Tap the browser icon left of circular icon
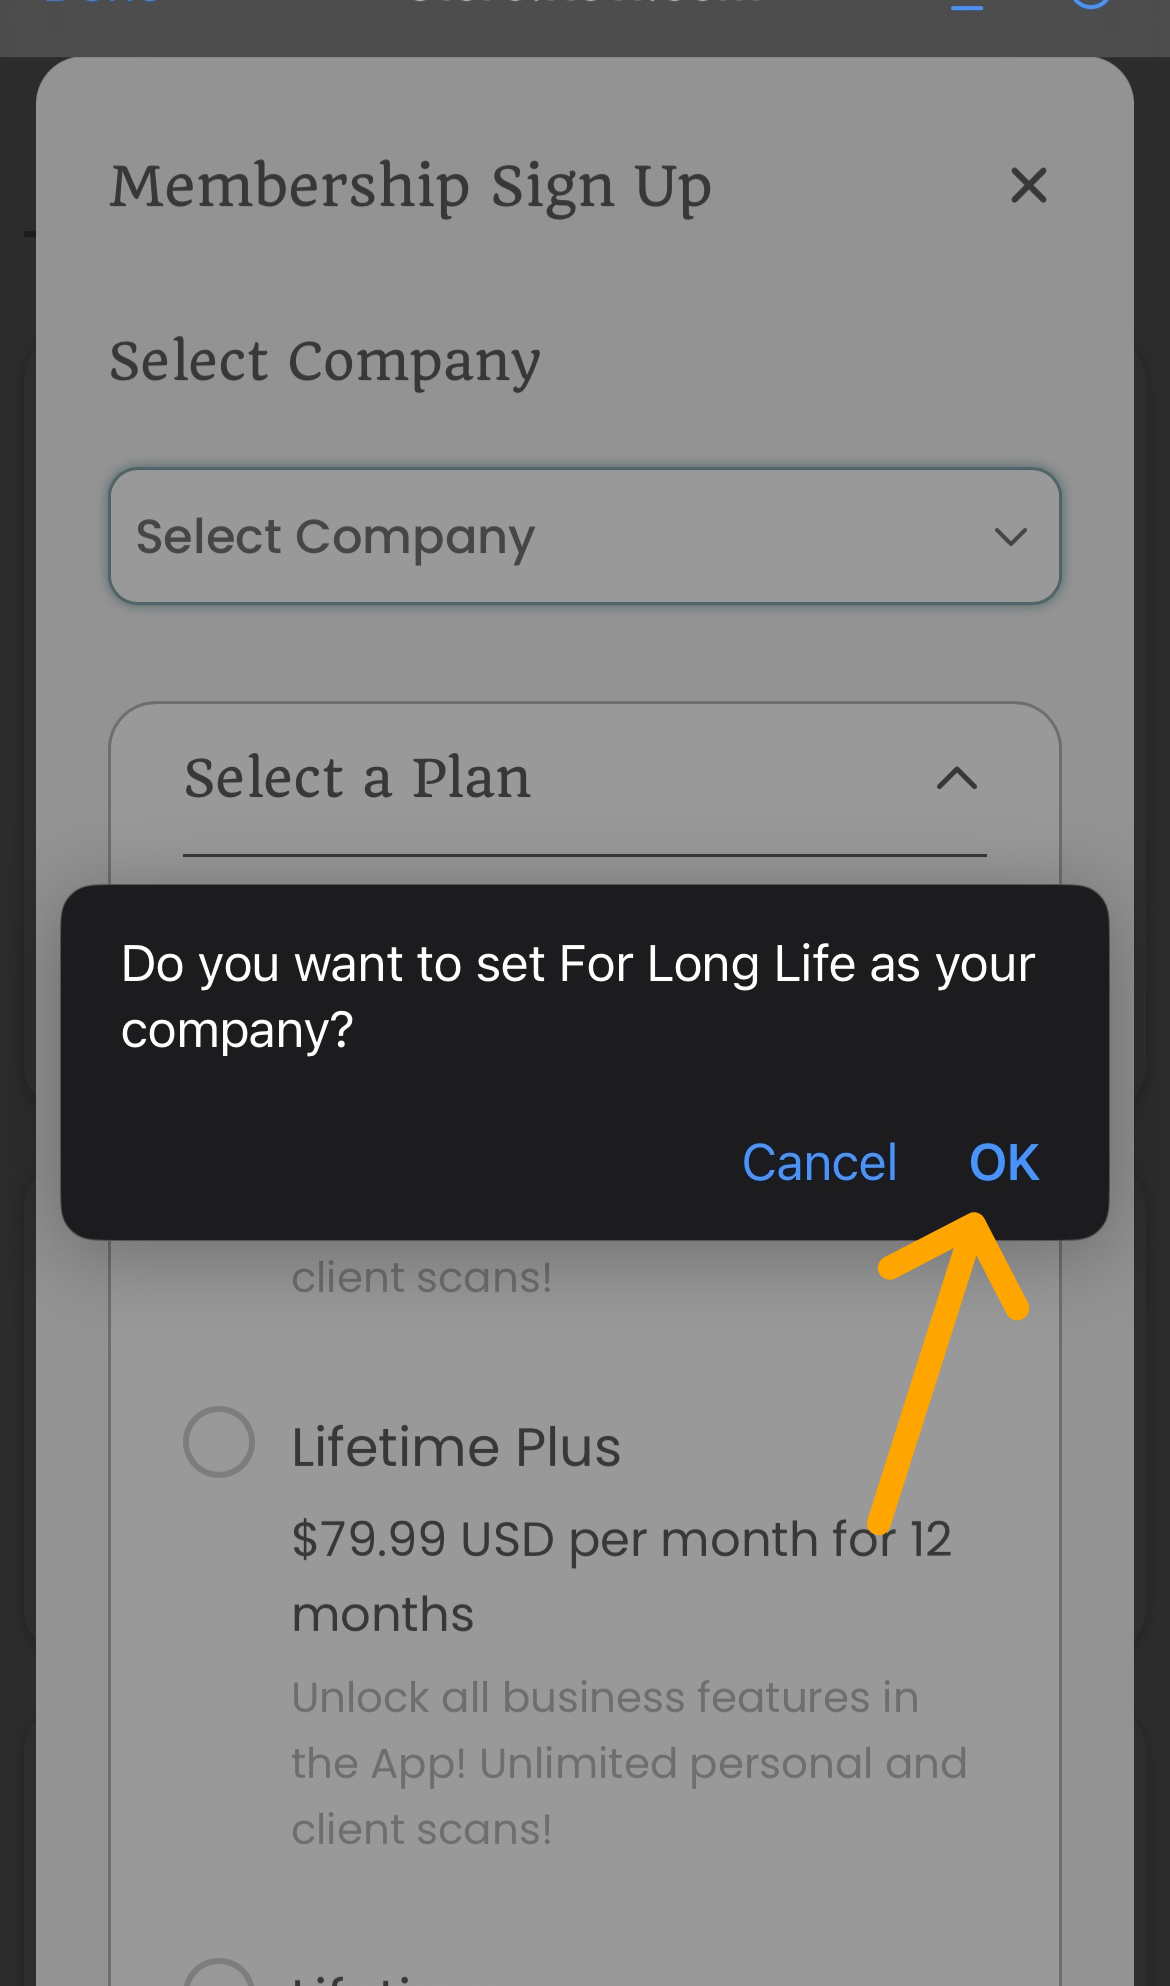 tap(967, 5)
